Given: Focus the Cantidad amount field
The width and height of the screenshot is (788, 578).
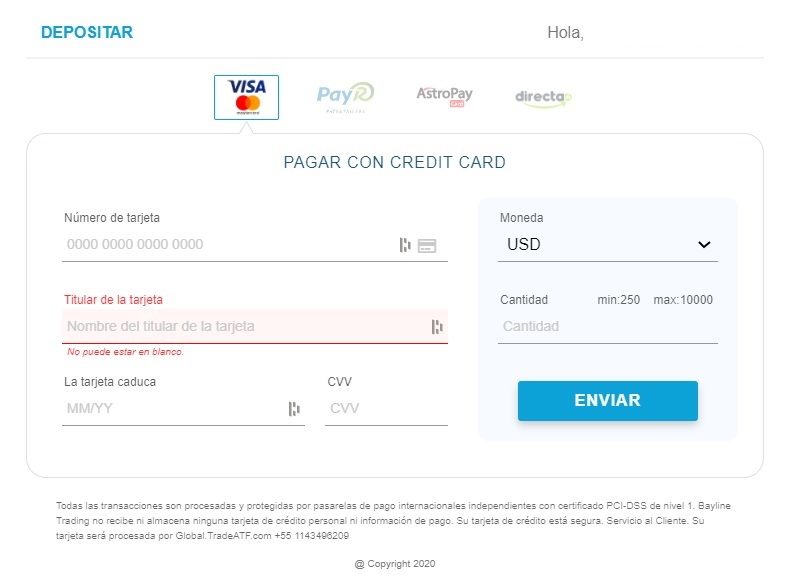Looking at the screenshot, I should pos(608,327).
